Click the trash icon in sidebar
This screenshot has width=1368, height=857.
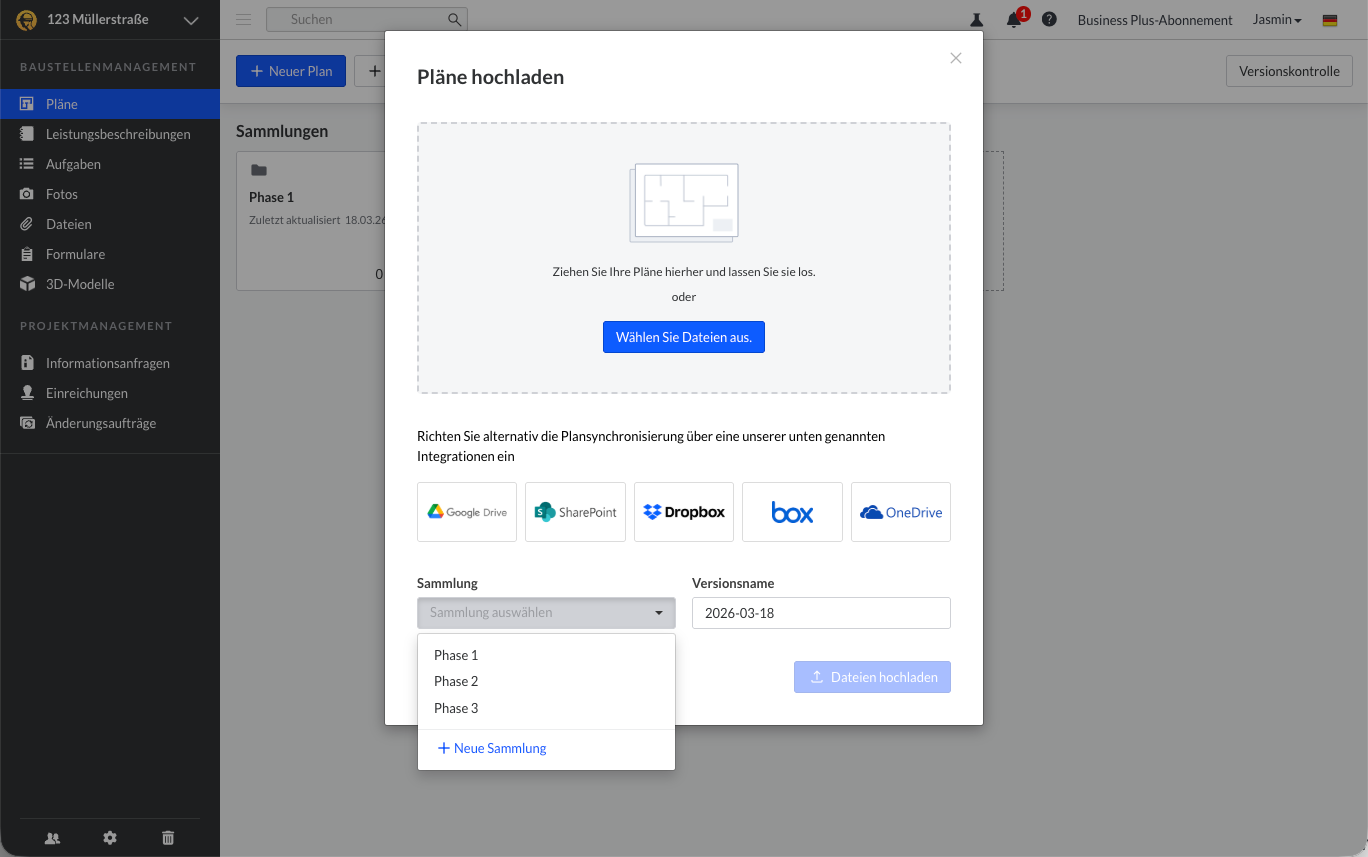[168, 838]
